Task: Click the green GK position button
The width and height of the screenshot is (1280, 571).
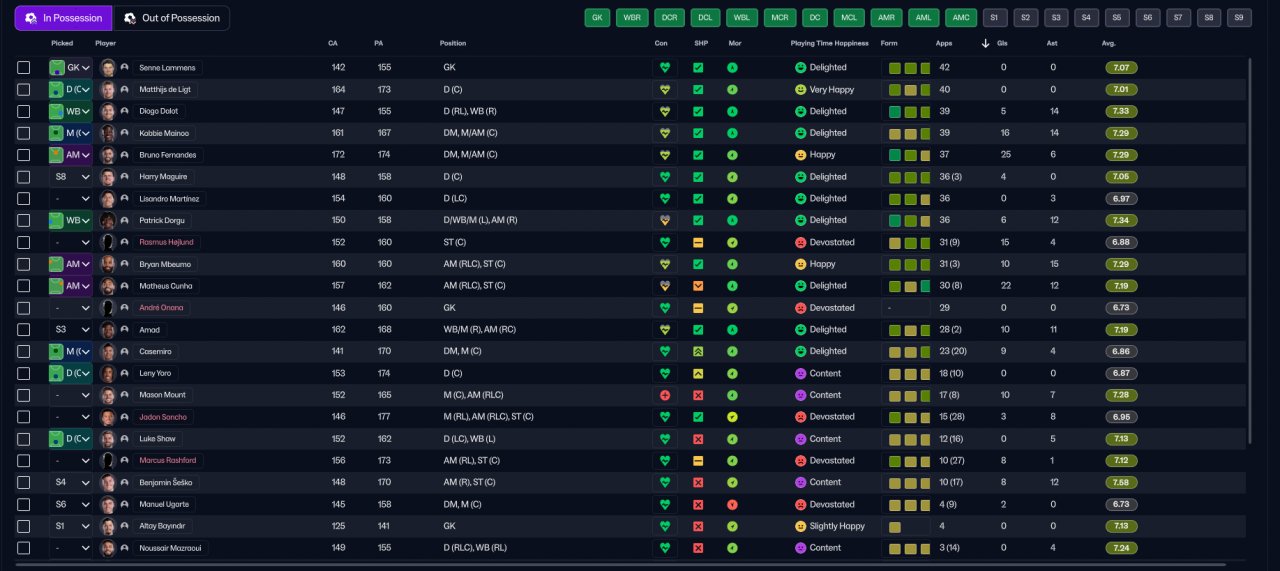Action: [x=598, y=18]
